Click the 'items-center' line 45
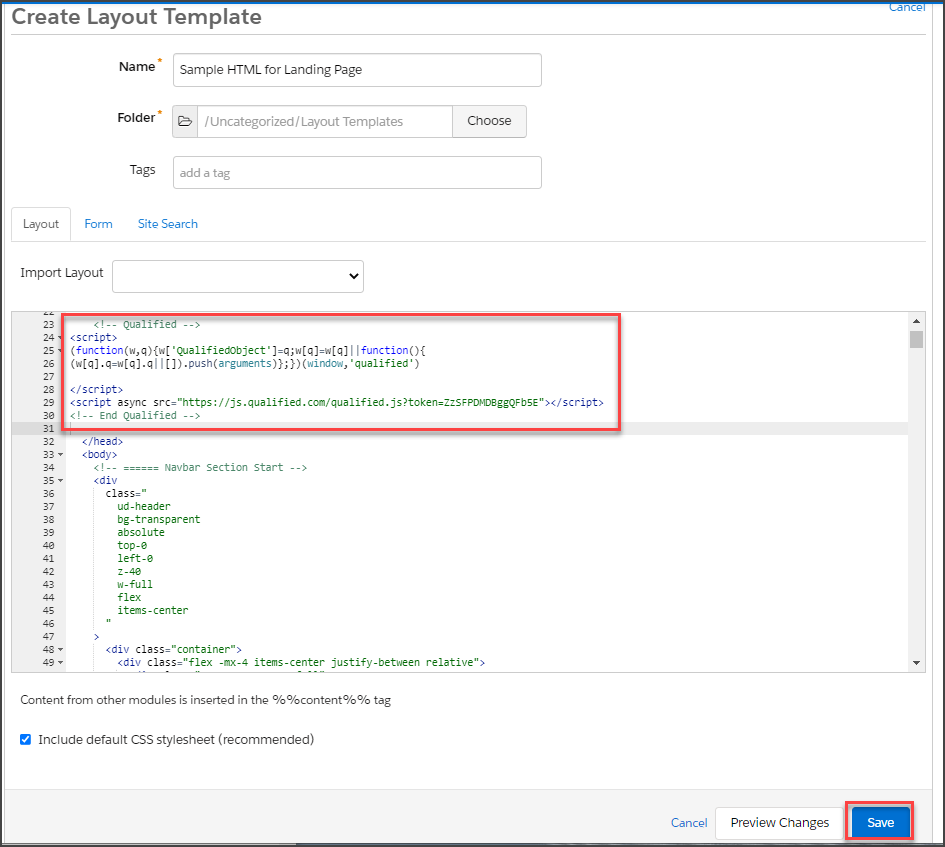The height and width of the screenshot is (847, 945). (x=152, y=610)
